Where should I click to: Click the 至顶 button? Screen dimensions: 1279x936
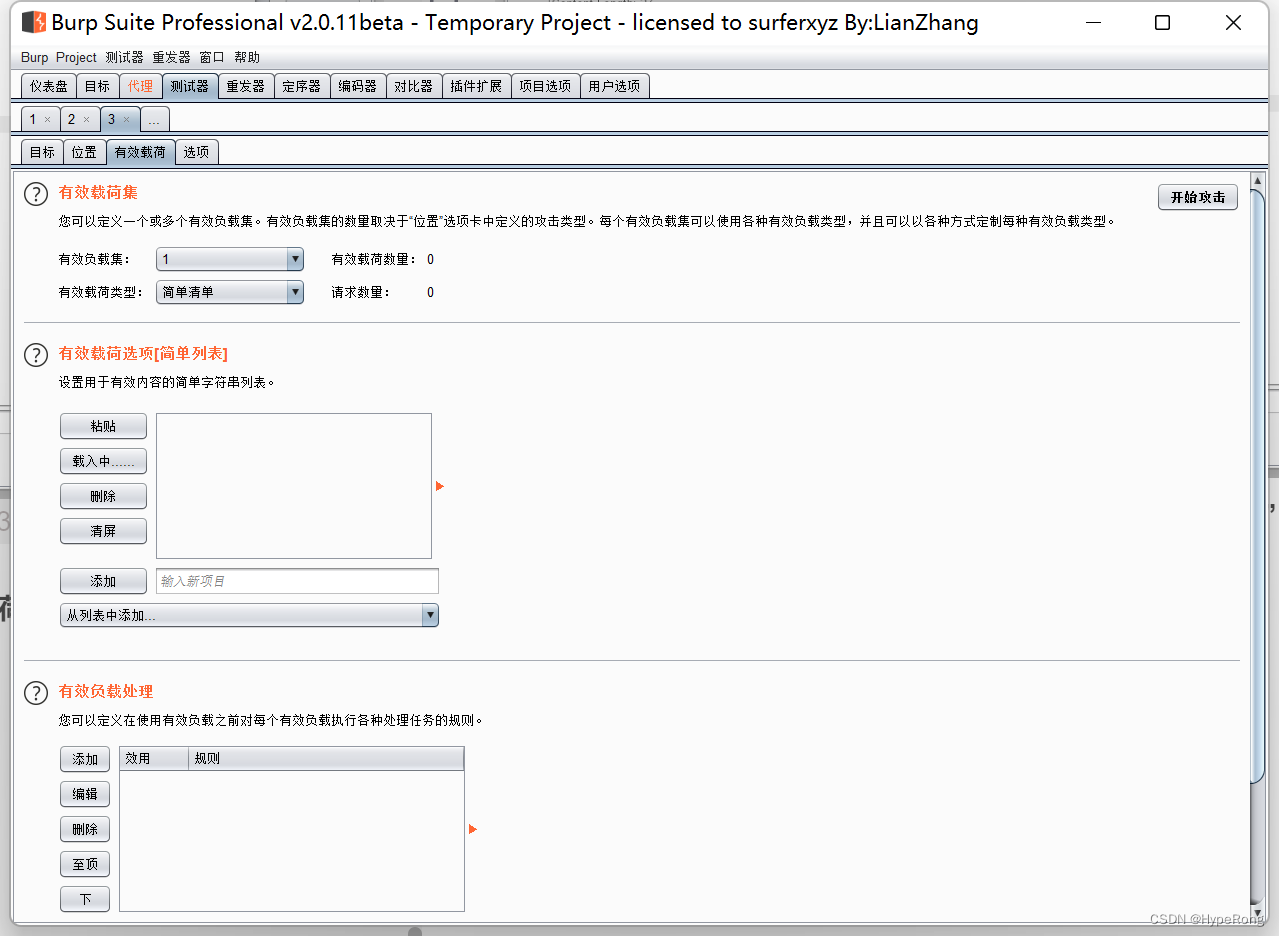tap(85, 864)
